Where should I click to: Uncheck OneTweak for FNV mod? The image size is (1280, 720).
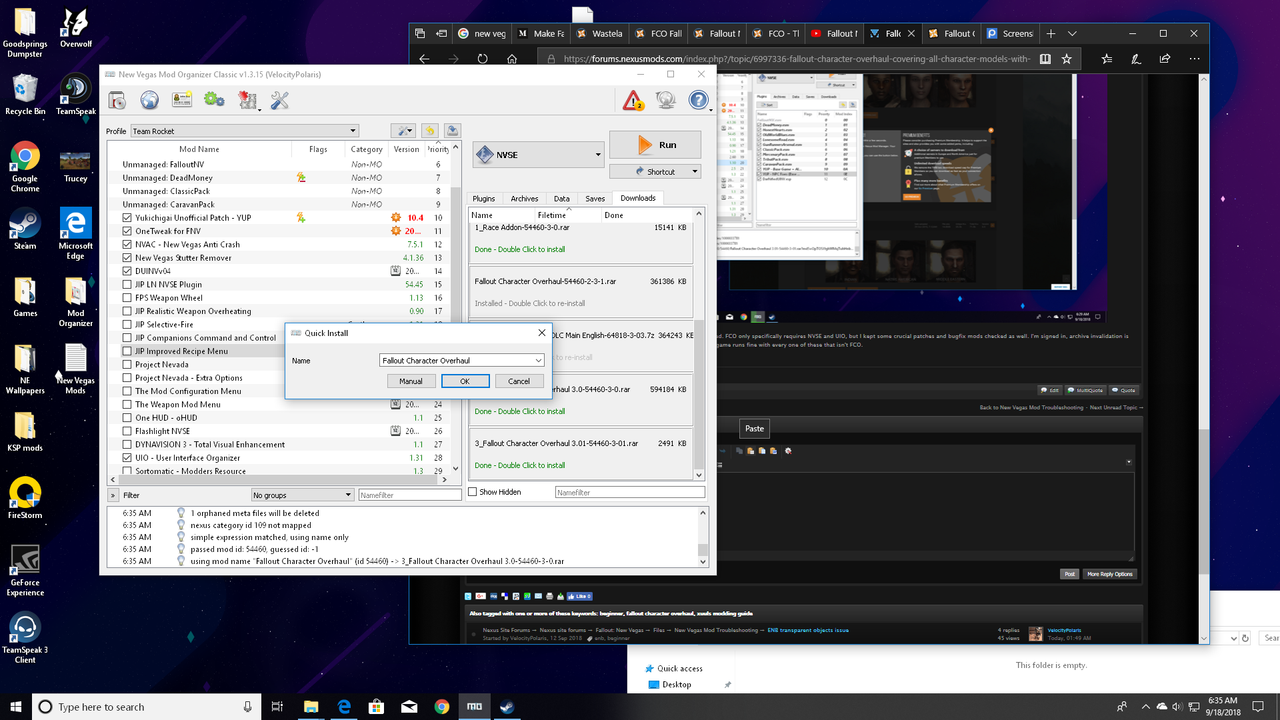click(x=127, y=231)
